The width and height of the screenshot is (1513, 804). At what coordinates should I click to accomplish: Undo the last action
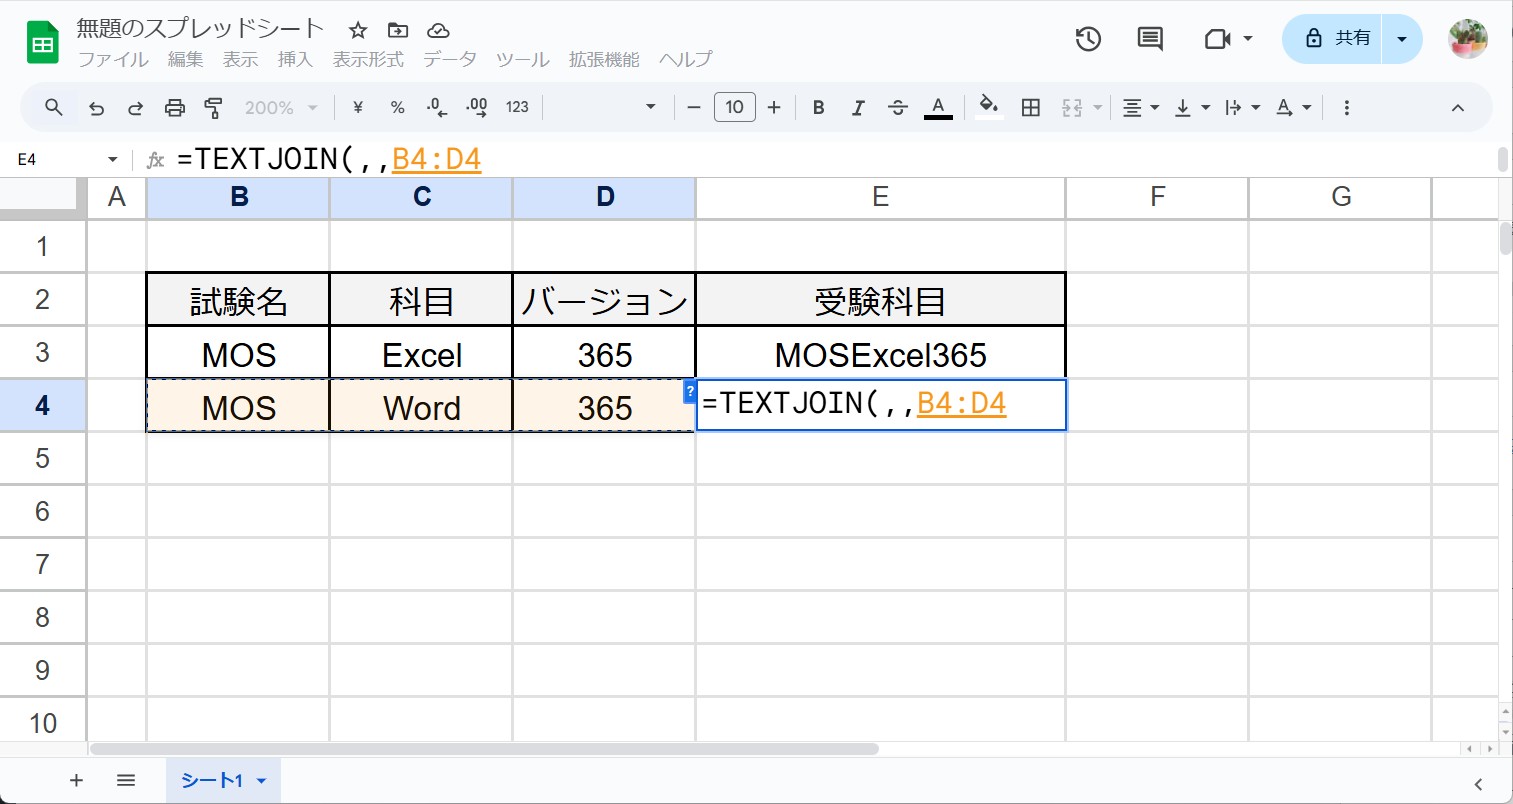point(96,108)
